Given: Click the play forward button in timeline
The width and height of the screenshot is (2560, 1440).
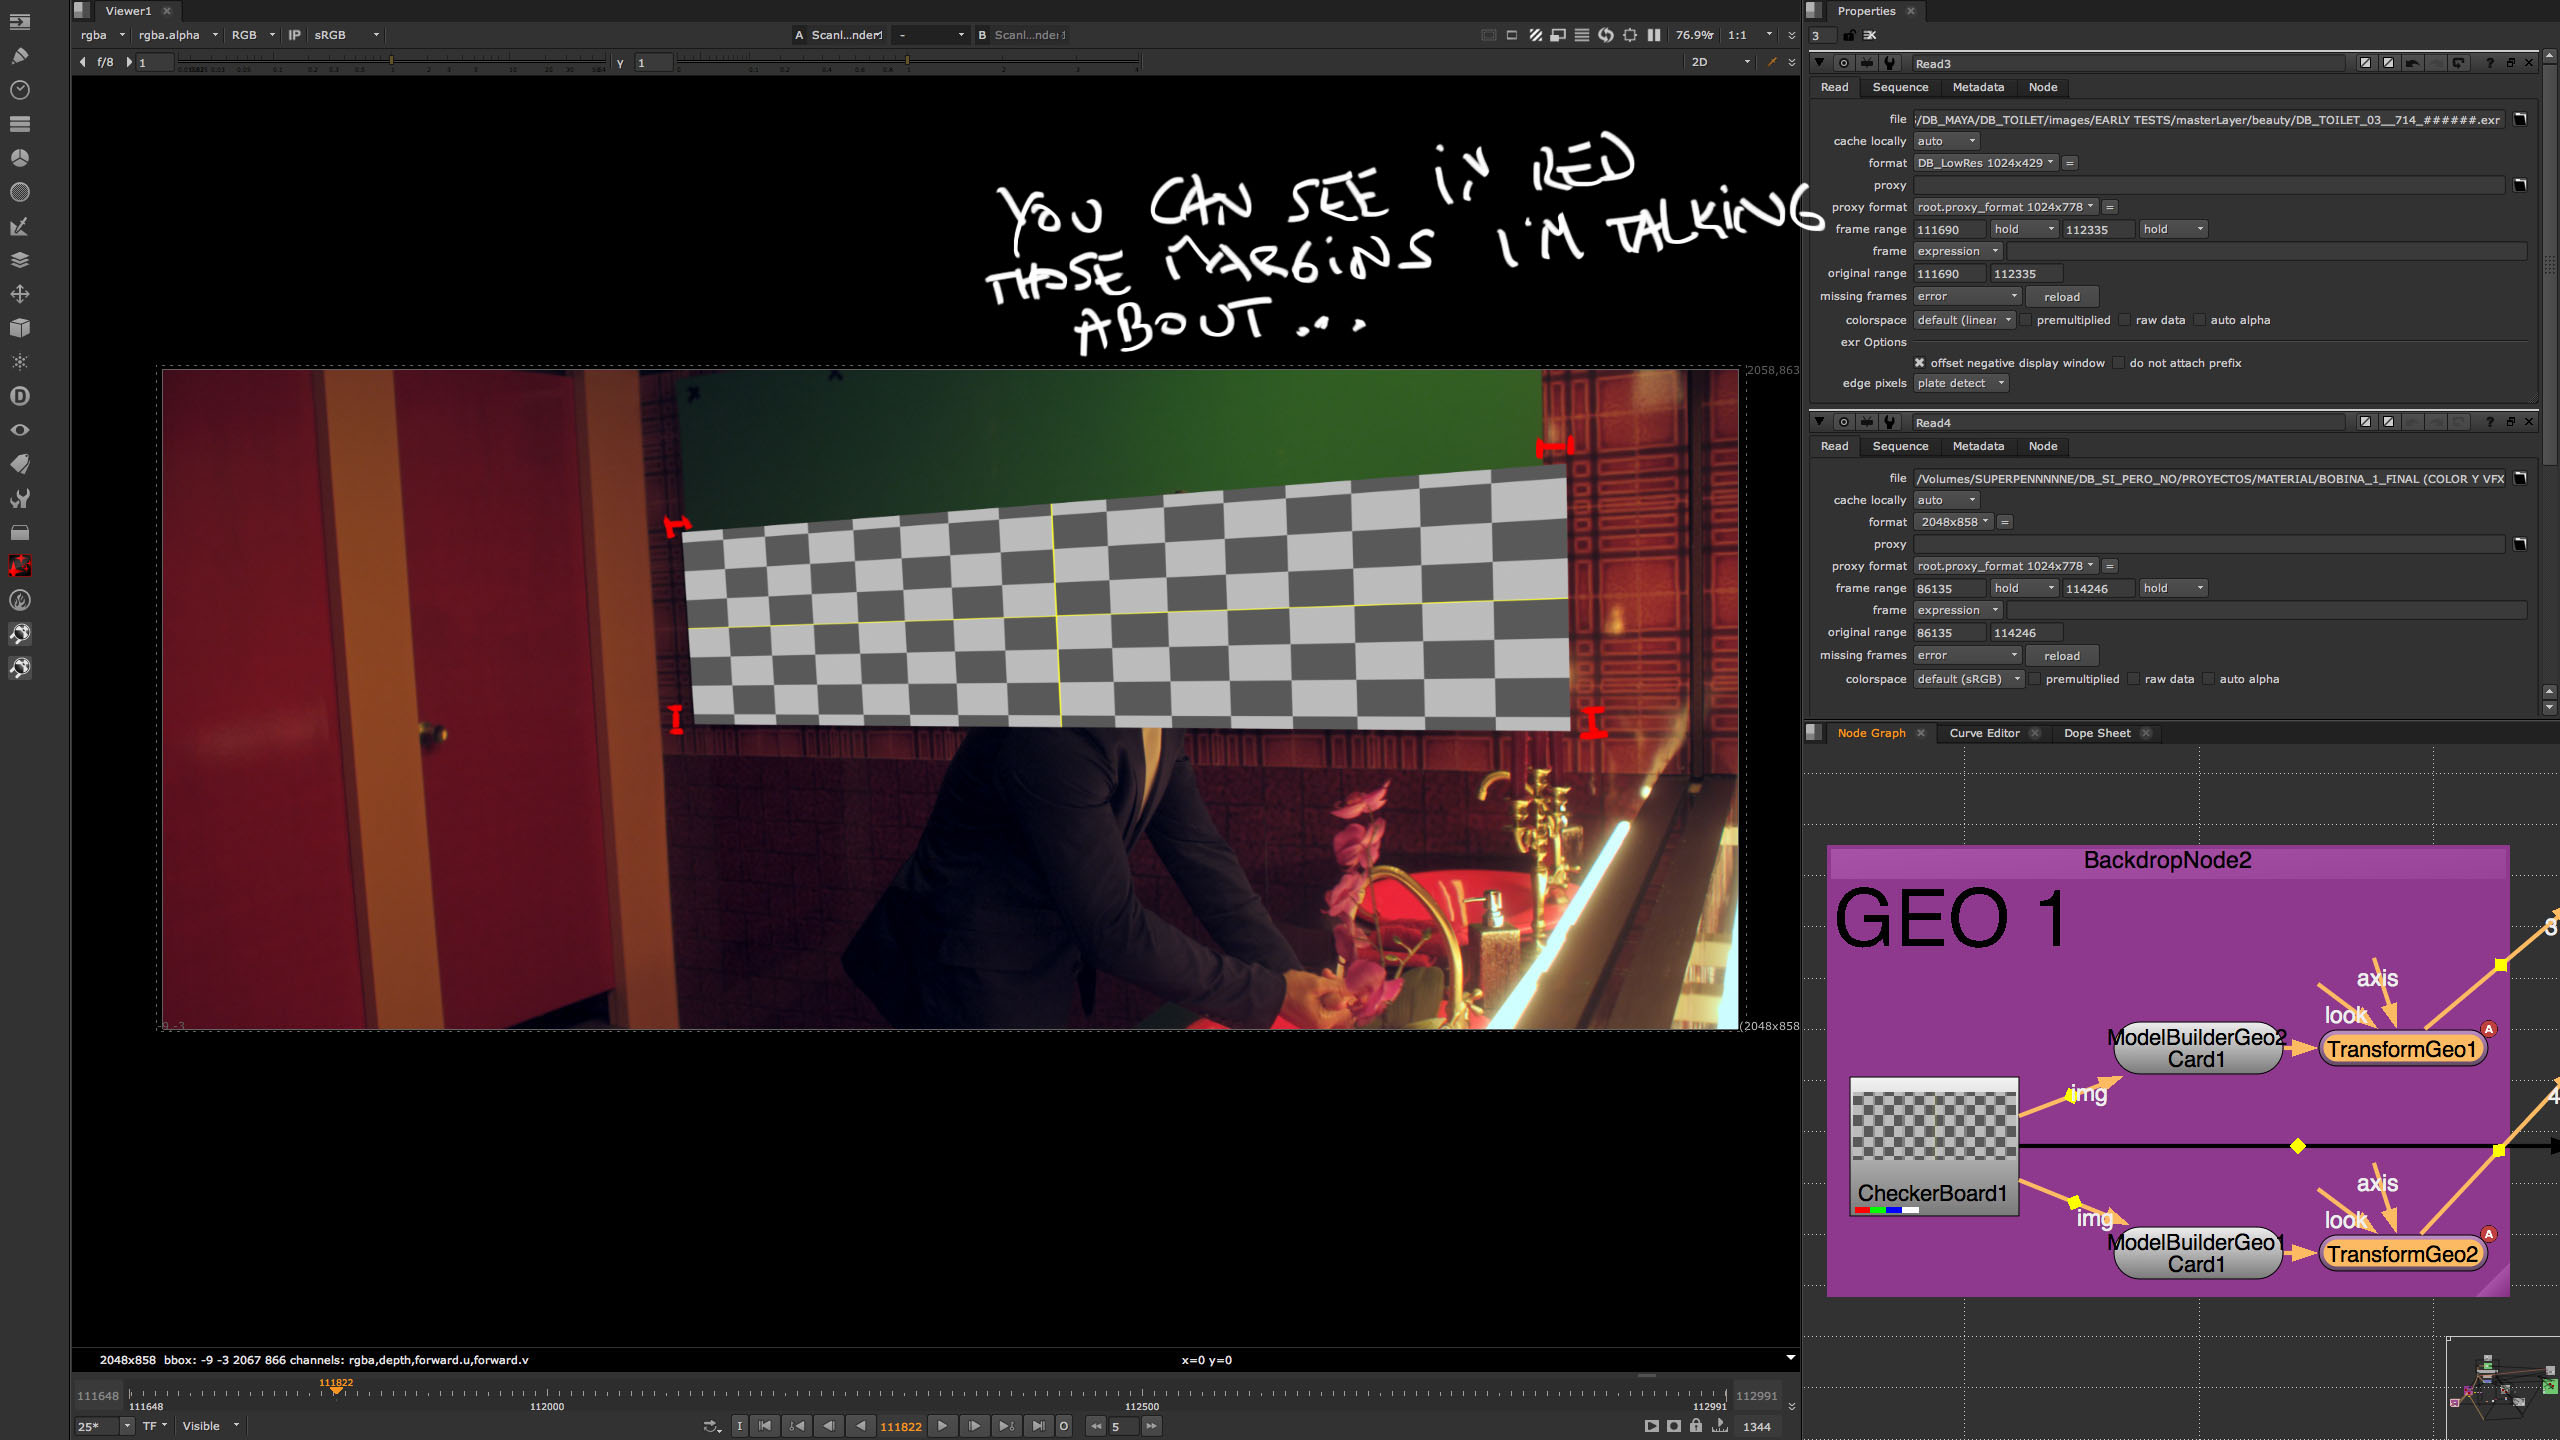Looking at the screenshot, I should [x=942, y=1426].
